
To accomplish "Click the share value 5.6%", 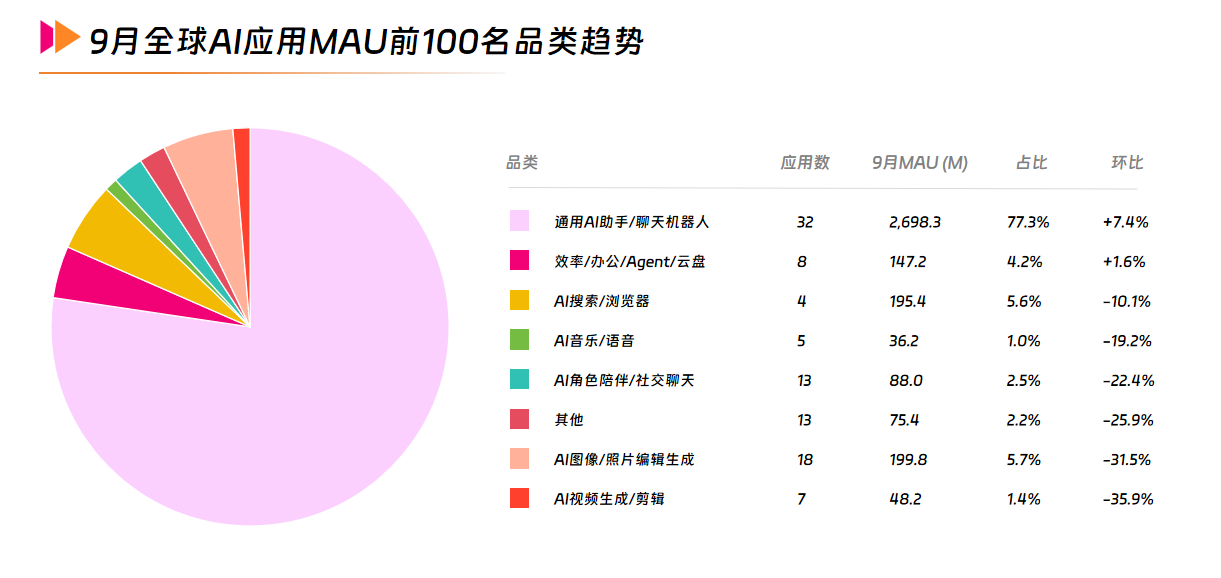I will tap(1024, 301).
